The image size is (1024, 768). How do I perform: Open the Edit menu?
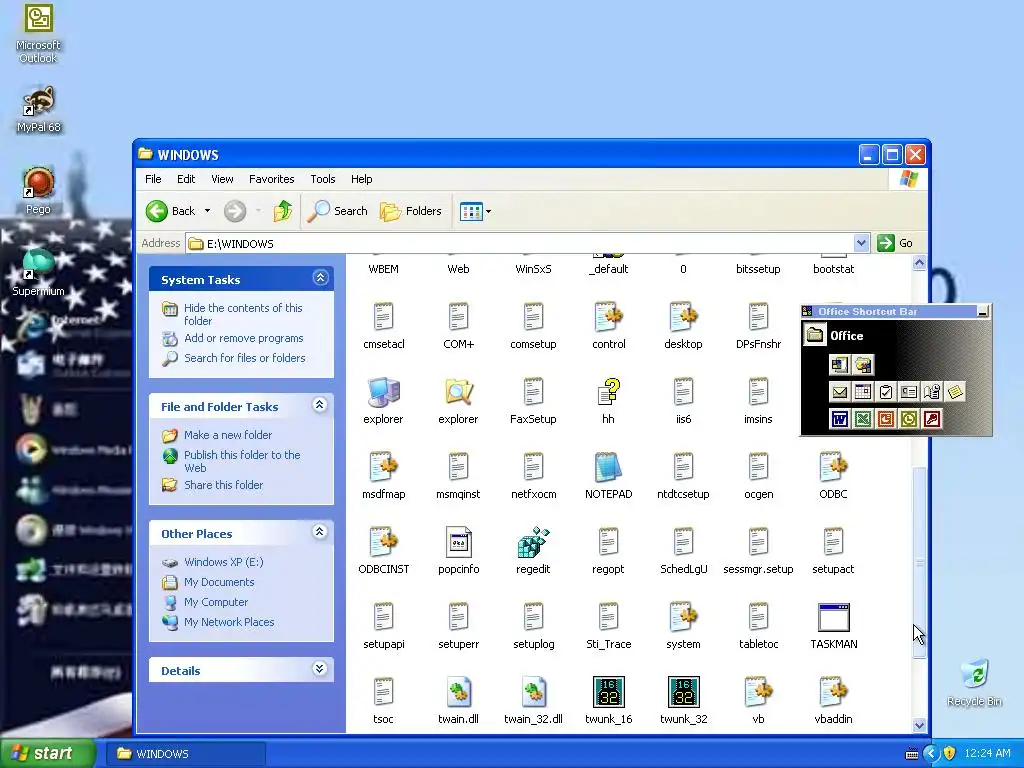(x=186, y=179)
